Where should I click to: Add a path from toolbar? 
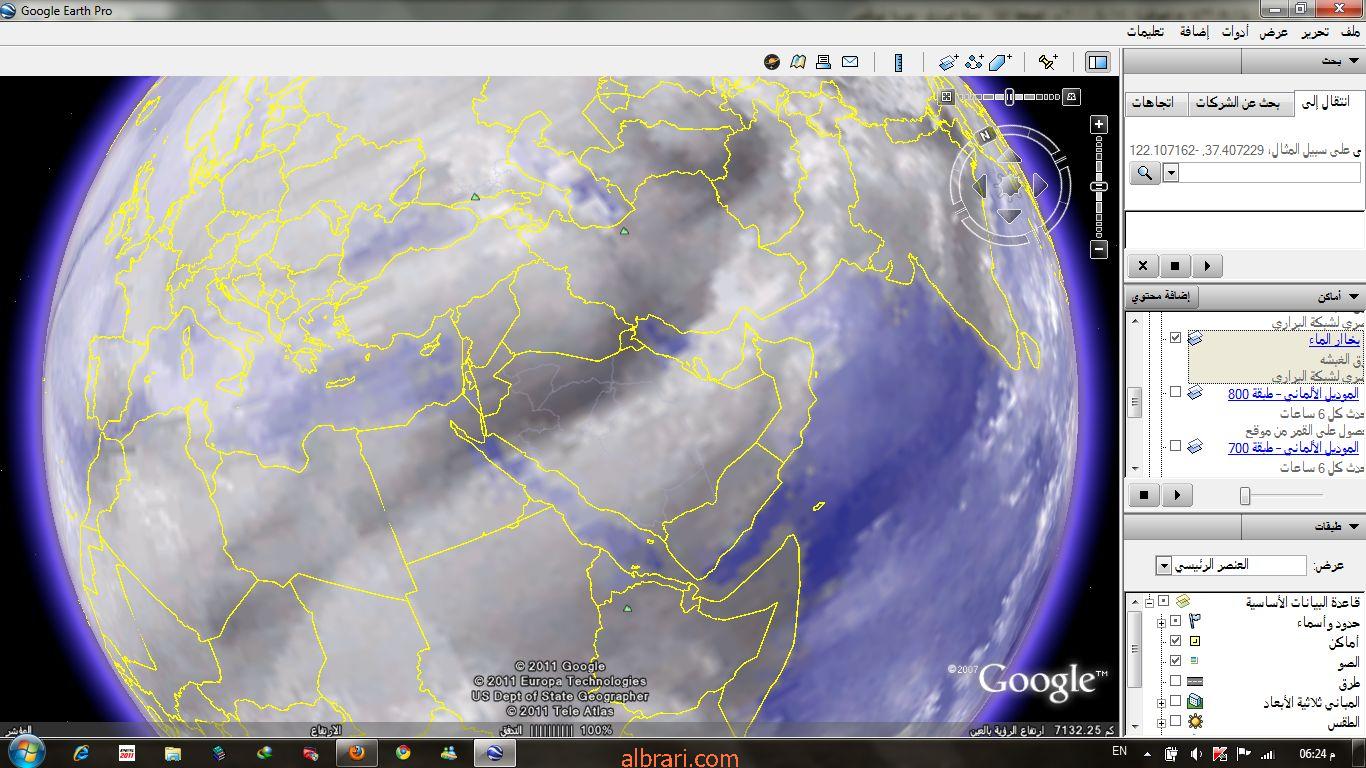pos(974,62)
